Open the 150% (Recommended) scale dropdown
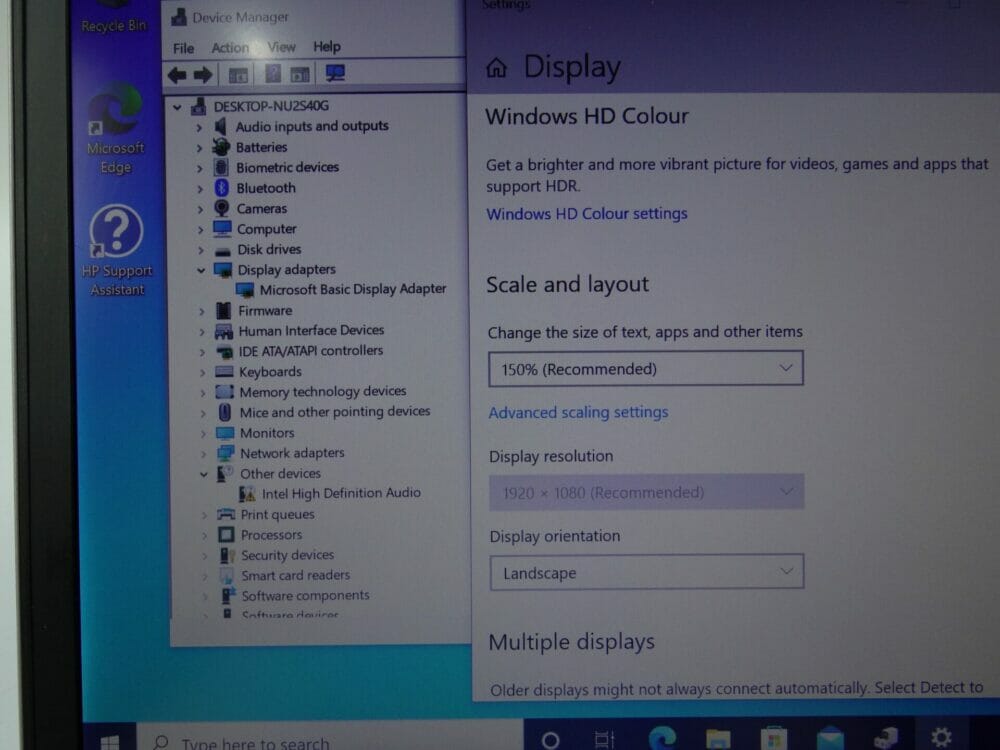Image resolution: width=1000 pixels, height=750 pixels. coord(645,369)
